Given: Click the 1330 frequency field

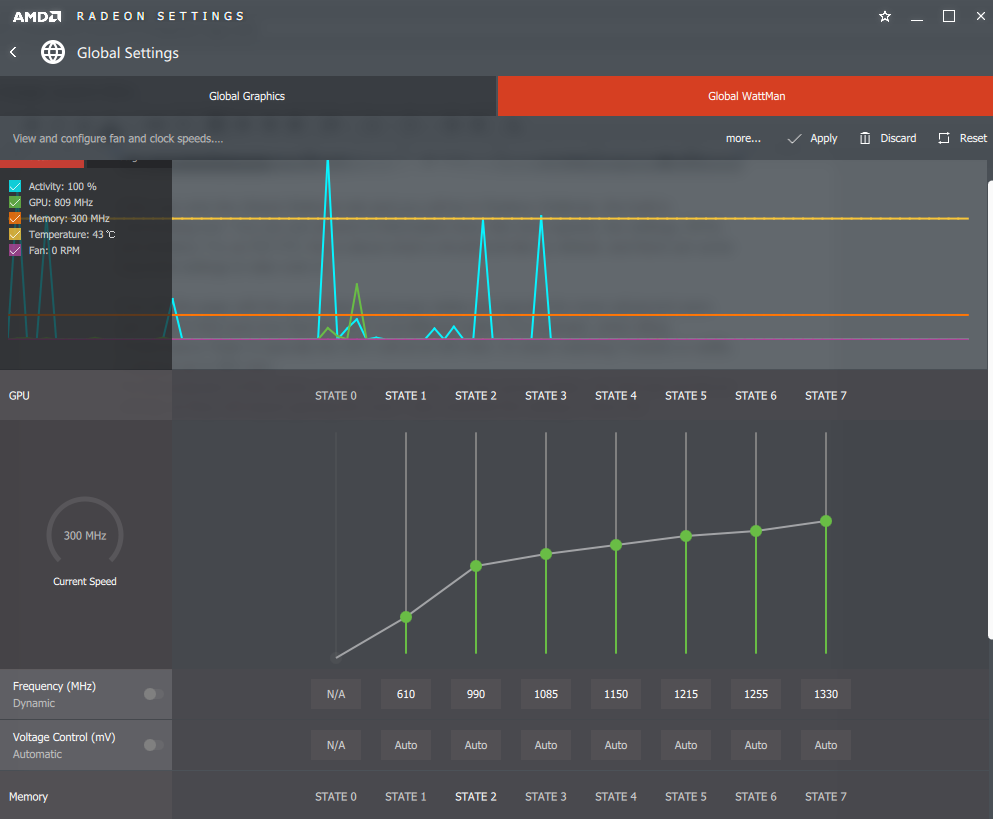Looking at the screenshot, I should [x=826, y=694].
